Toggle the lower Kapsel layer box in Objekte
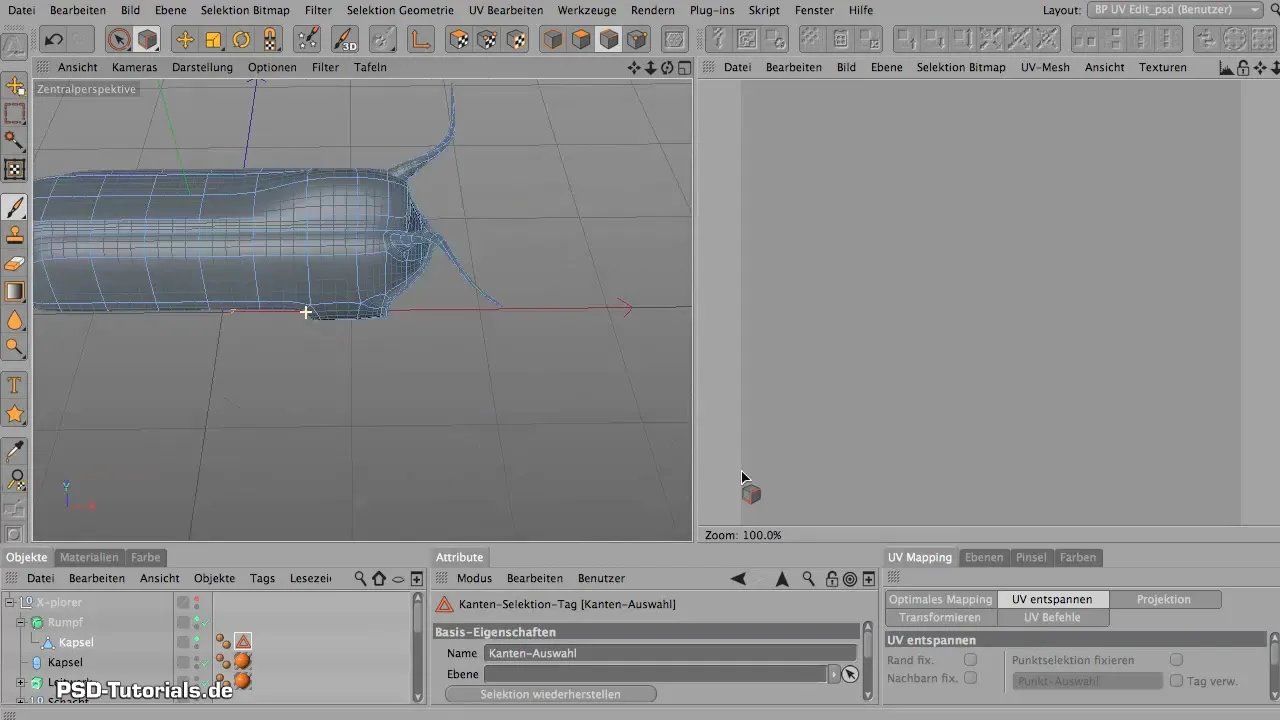 click(183, 662)
